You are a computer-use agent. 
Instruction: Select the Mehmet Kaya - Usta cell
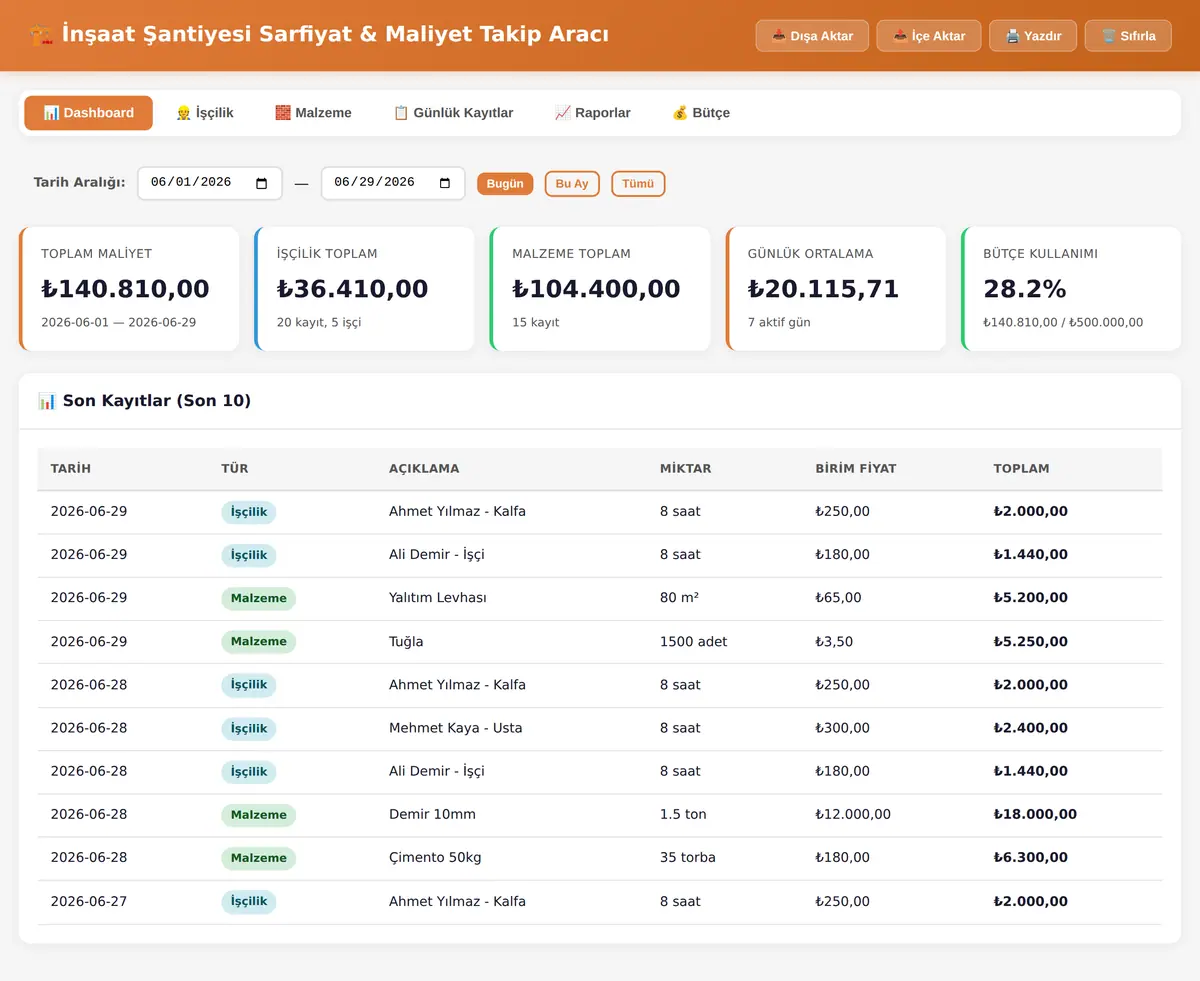[456, 728]
